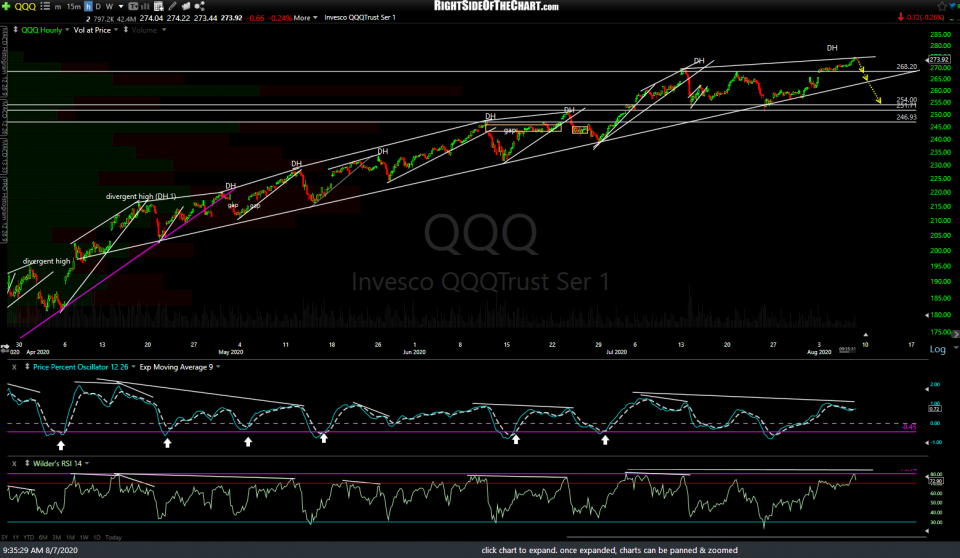Click the bar chart style icon
This screenshot has height=558, width=960.
point(146,7)
